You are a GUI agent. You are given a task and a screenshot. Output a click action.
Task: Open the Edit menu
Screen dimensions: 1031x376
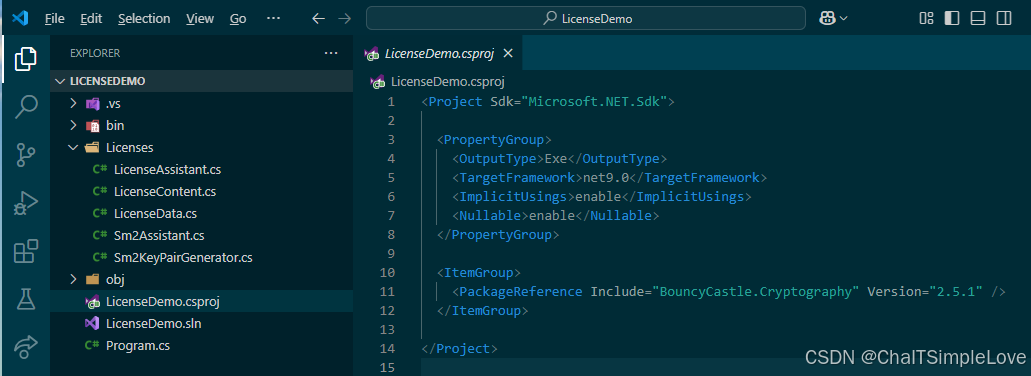91,18
